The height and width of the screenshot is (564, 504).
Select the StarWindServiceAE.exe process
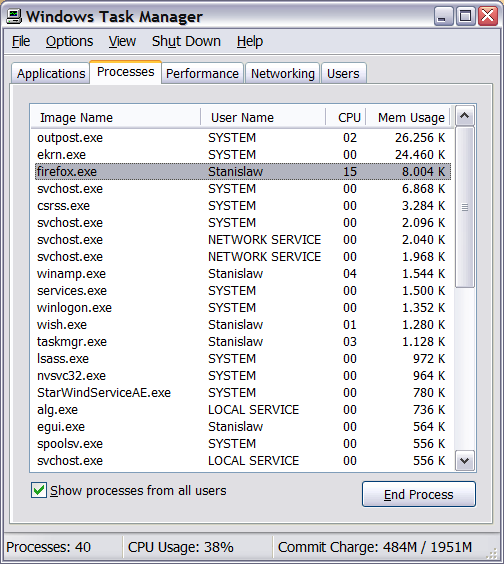click(243, 393)
